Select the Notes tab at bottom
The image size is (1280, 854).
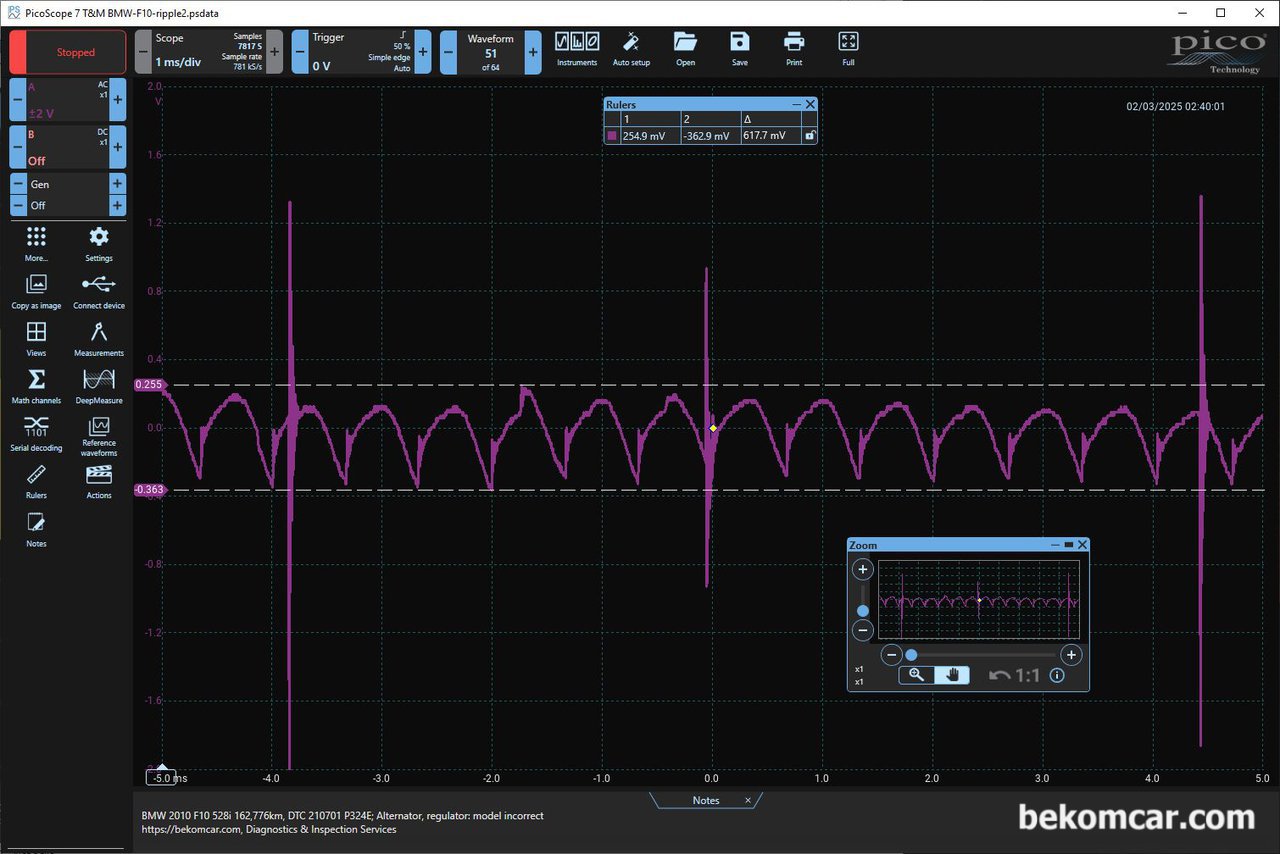pos(706,800)
